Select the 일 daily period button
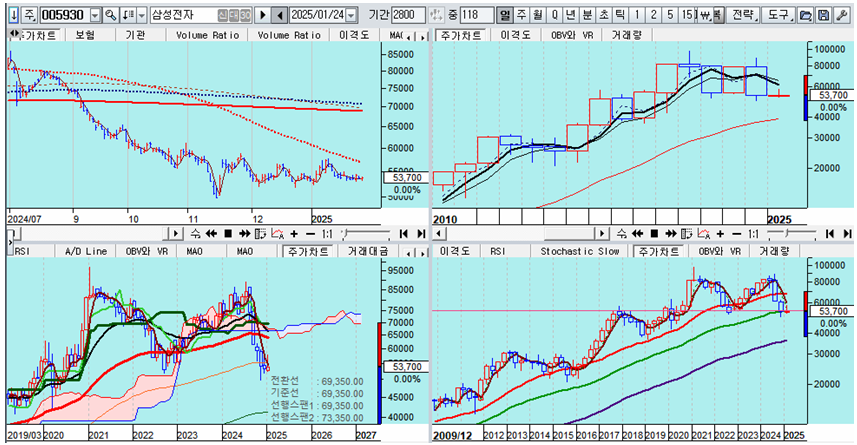857x445 pixels. click(505, 15)
